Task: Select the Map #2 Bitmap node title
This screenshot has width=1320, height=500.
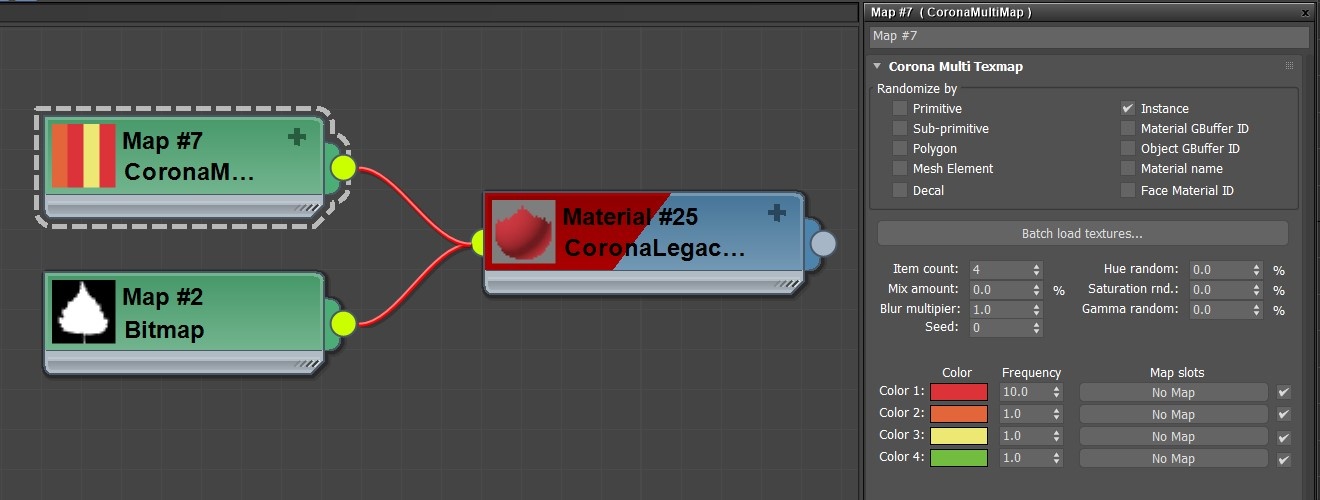Action: (165, 313)
